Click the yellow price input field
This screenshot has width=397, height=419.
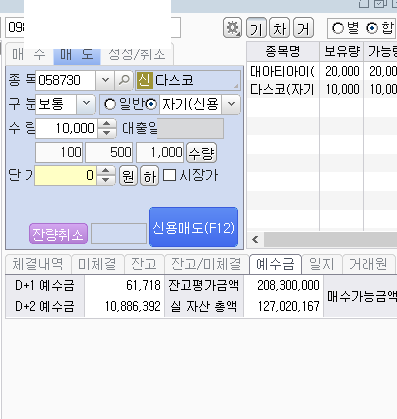(65, 175)
